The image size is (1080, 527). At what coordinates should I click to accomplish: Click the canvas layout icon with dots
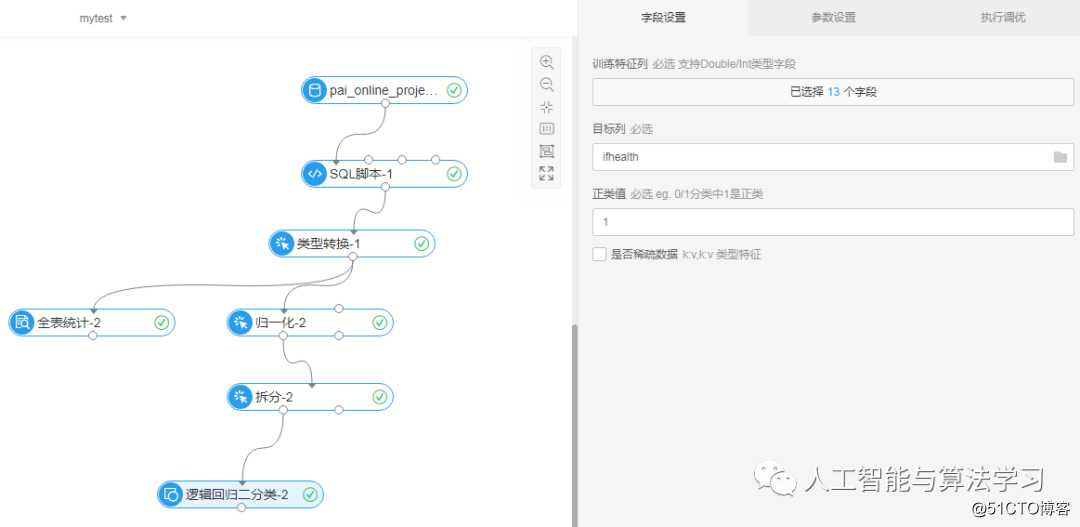tap(546, 129)
